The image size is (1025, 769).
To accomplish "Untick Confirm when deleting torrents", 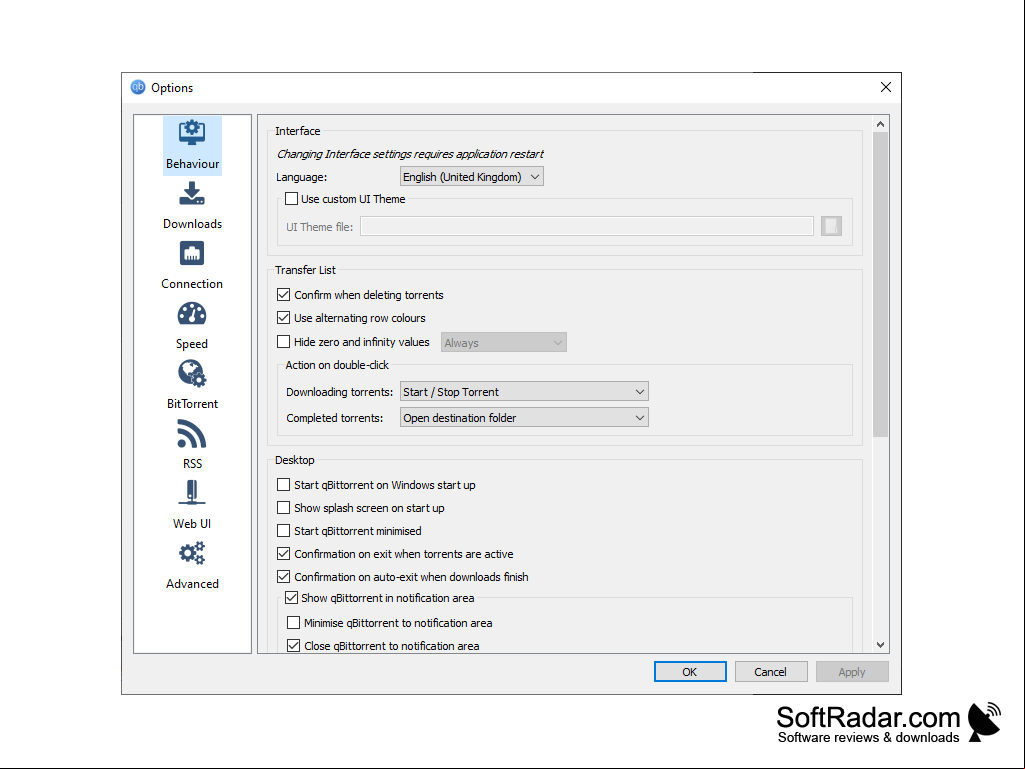I will pyautogui.click(x=284, y=295).
